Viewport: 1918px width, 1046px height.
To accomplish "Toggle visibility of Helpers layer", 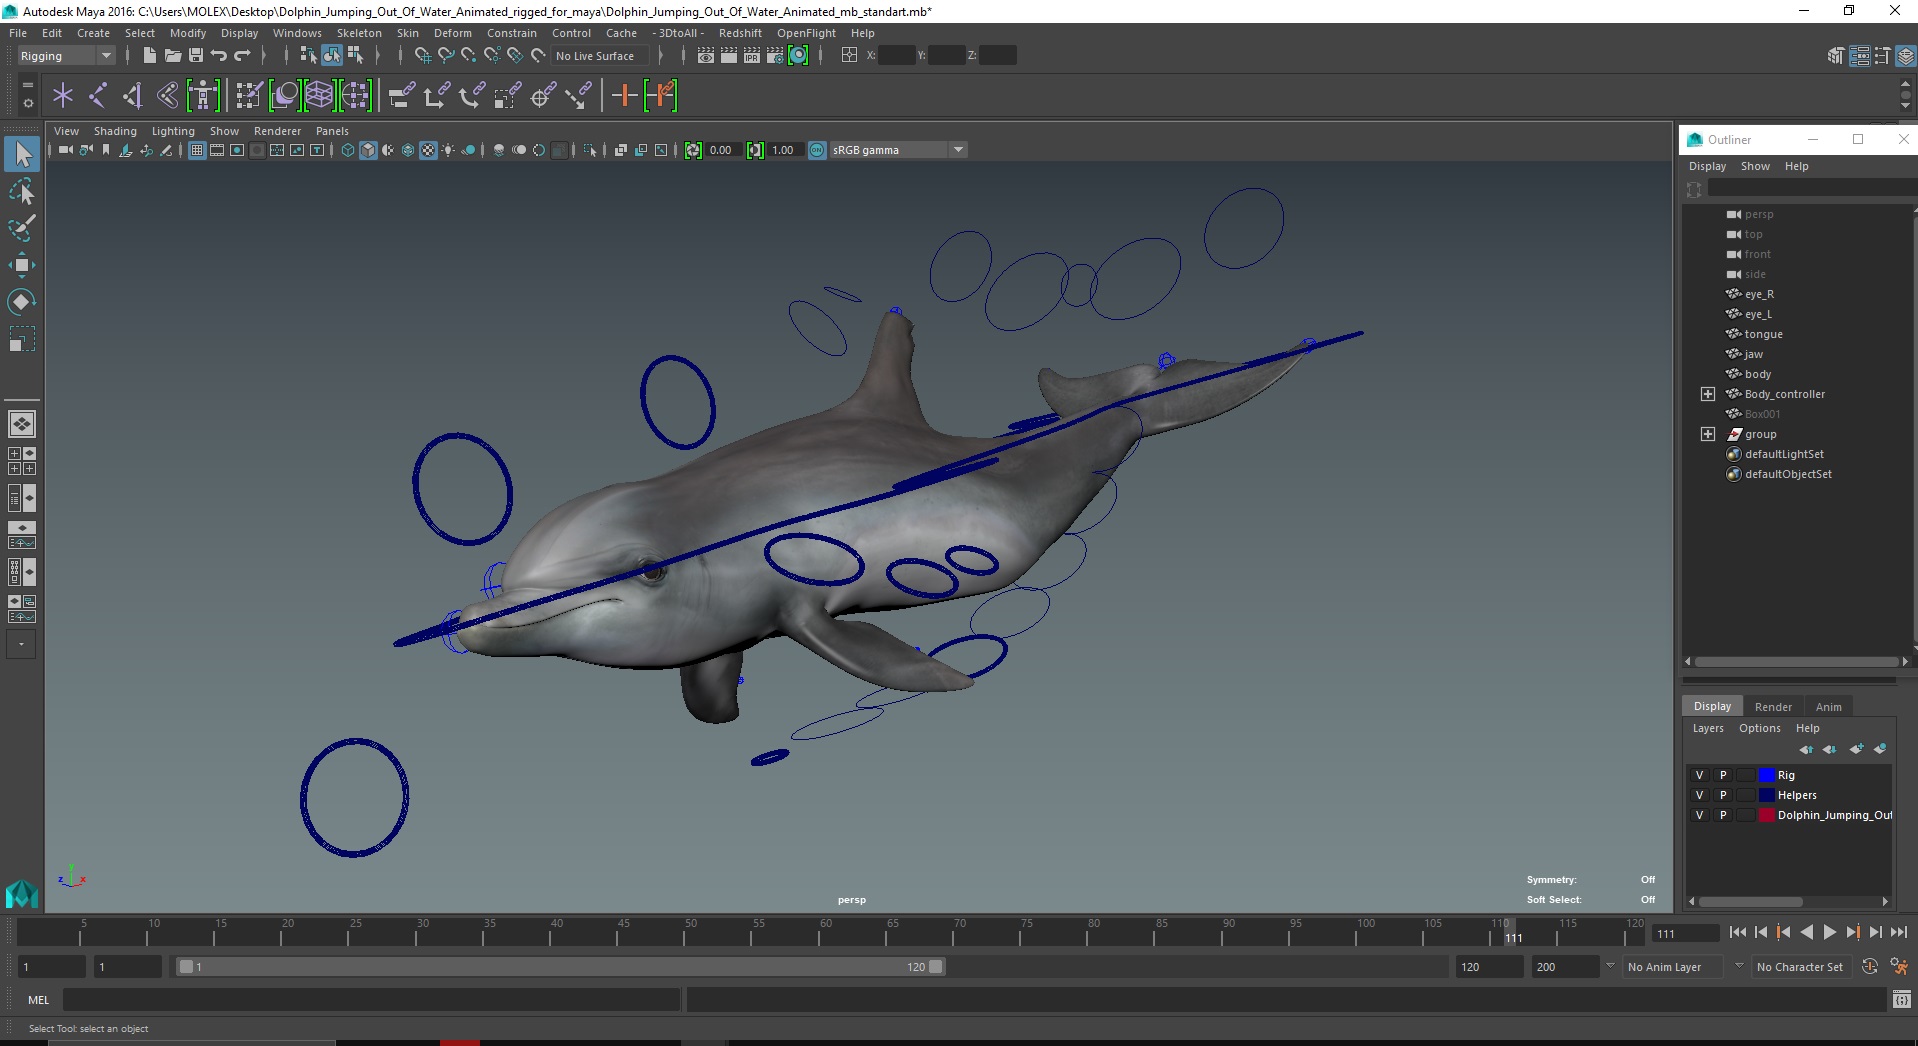I will (x=1699, y=795).
